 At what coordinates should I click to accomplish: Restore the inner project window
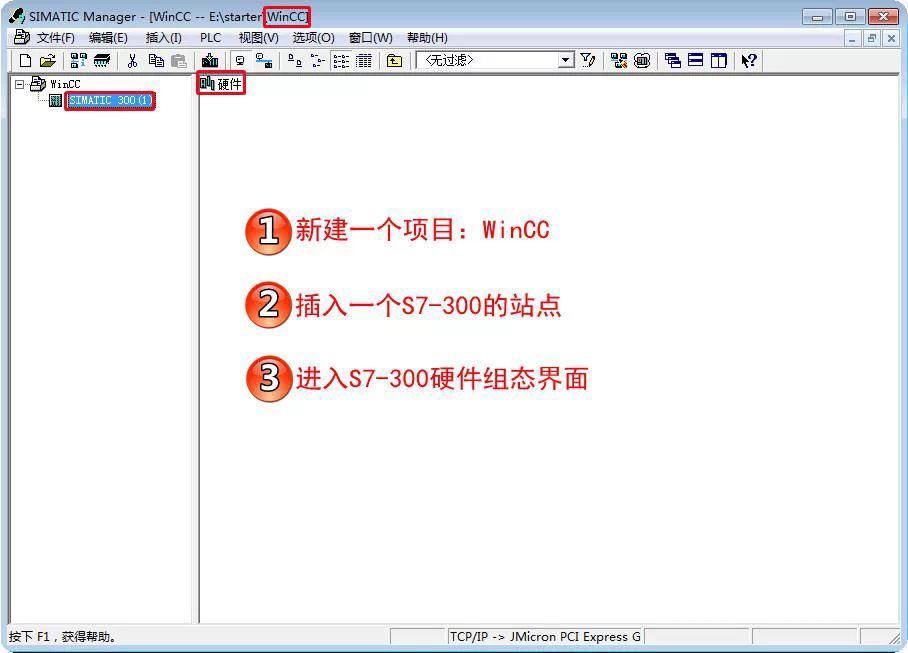click(x=872, y=39)
